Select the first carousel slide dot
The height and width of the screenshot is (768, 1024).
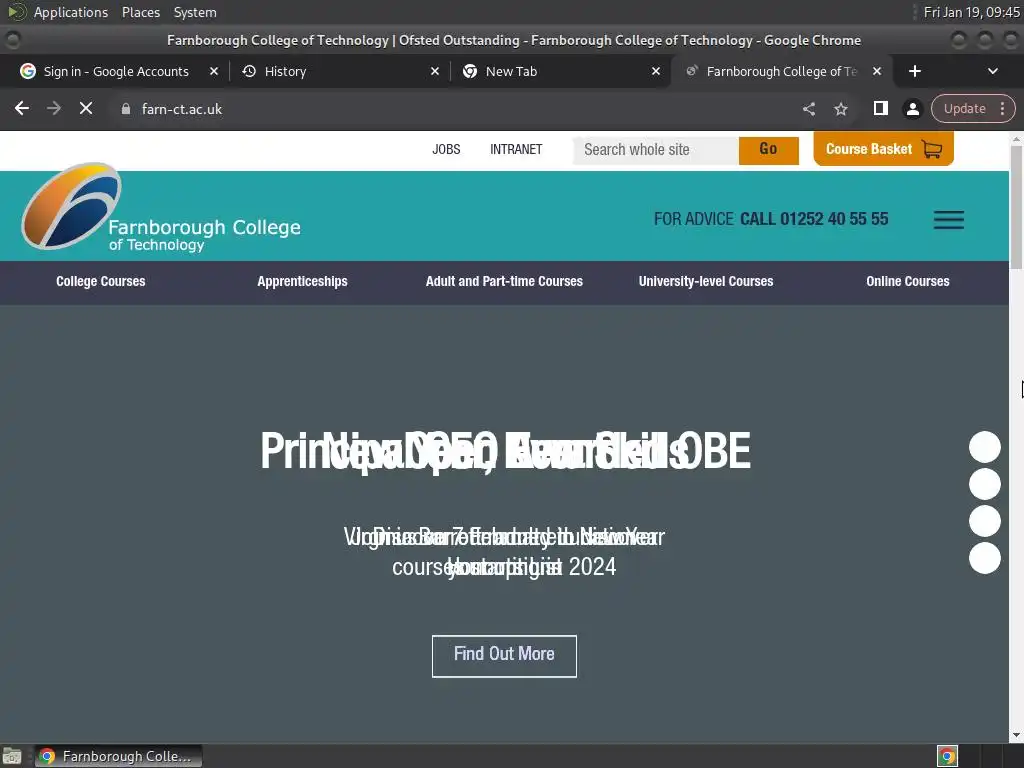point(985,447)
